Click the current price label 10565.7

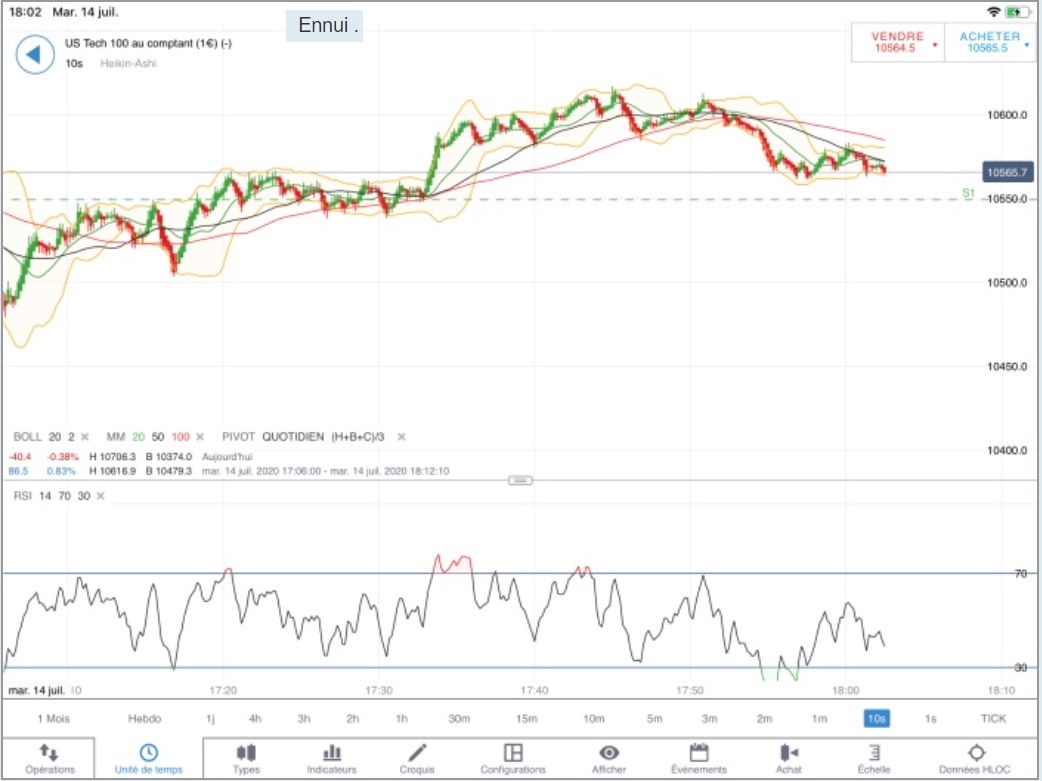[1007, 173]
